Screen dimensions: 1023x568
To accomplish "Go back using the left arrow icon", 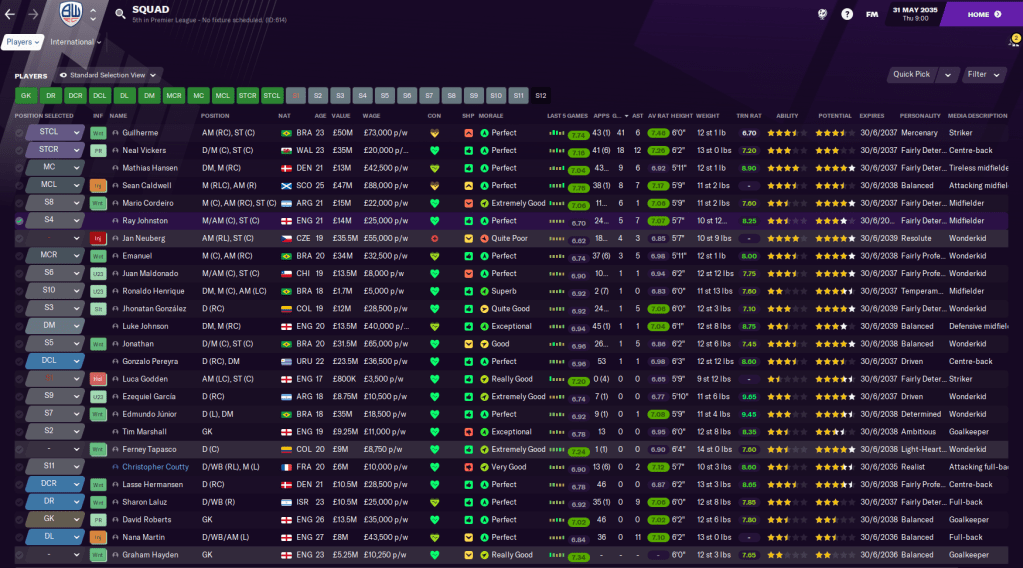I will pyautogui.click(x=10, y=14).
